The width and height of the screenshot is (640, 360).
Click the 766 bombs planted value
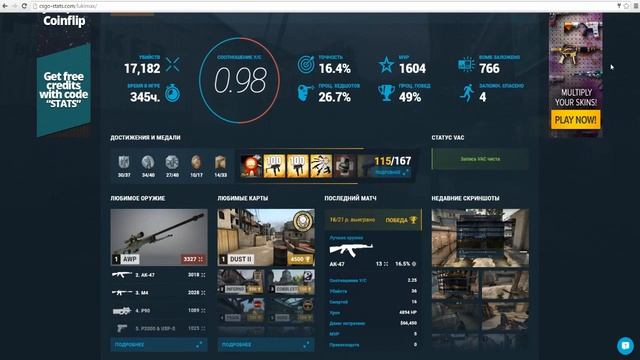(489, 69)
